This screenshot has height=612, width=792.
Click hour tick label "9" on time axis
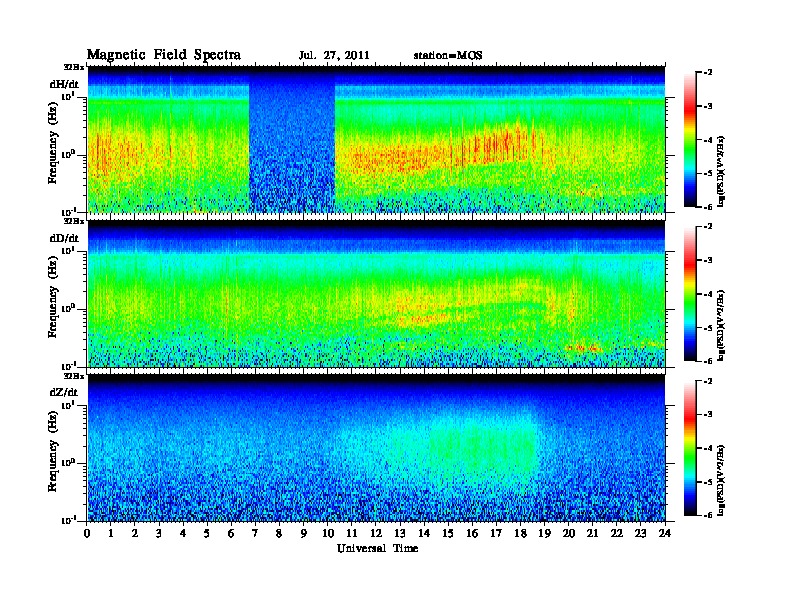[x=304, y=533]
